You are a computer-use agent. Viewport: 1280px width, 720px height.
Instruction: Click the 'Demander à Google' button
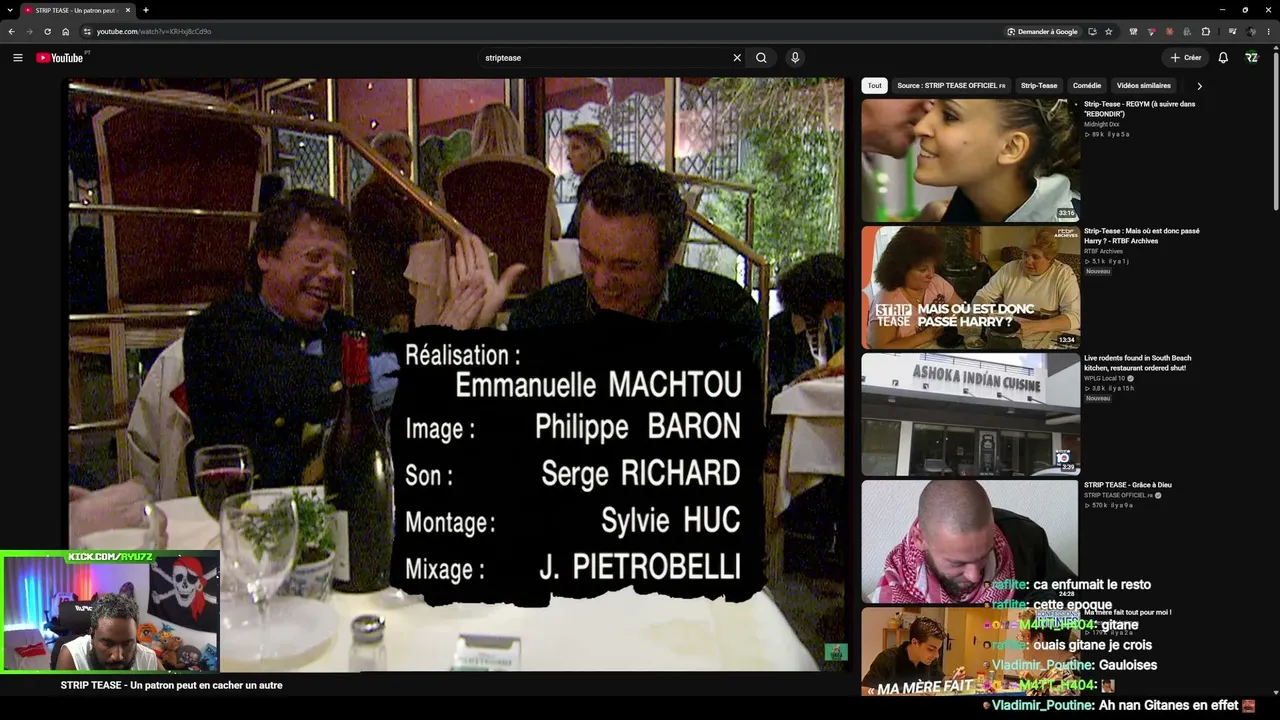click(1043, 31)
